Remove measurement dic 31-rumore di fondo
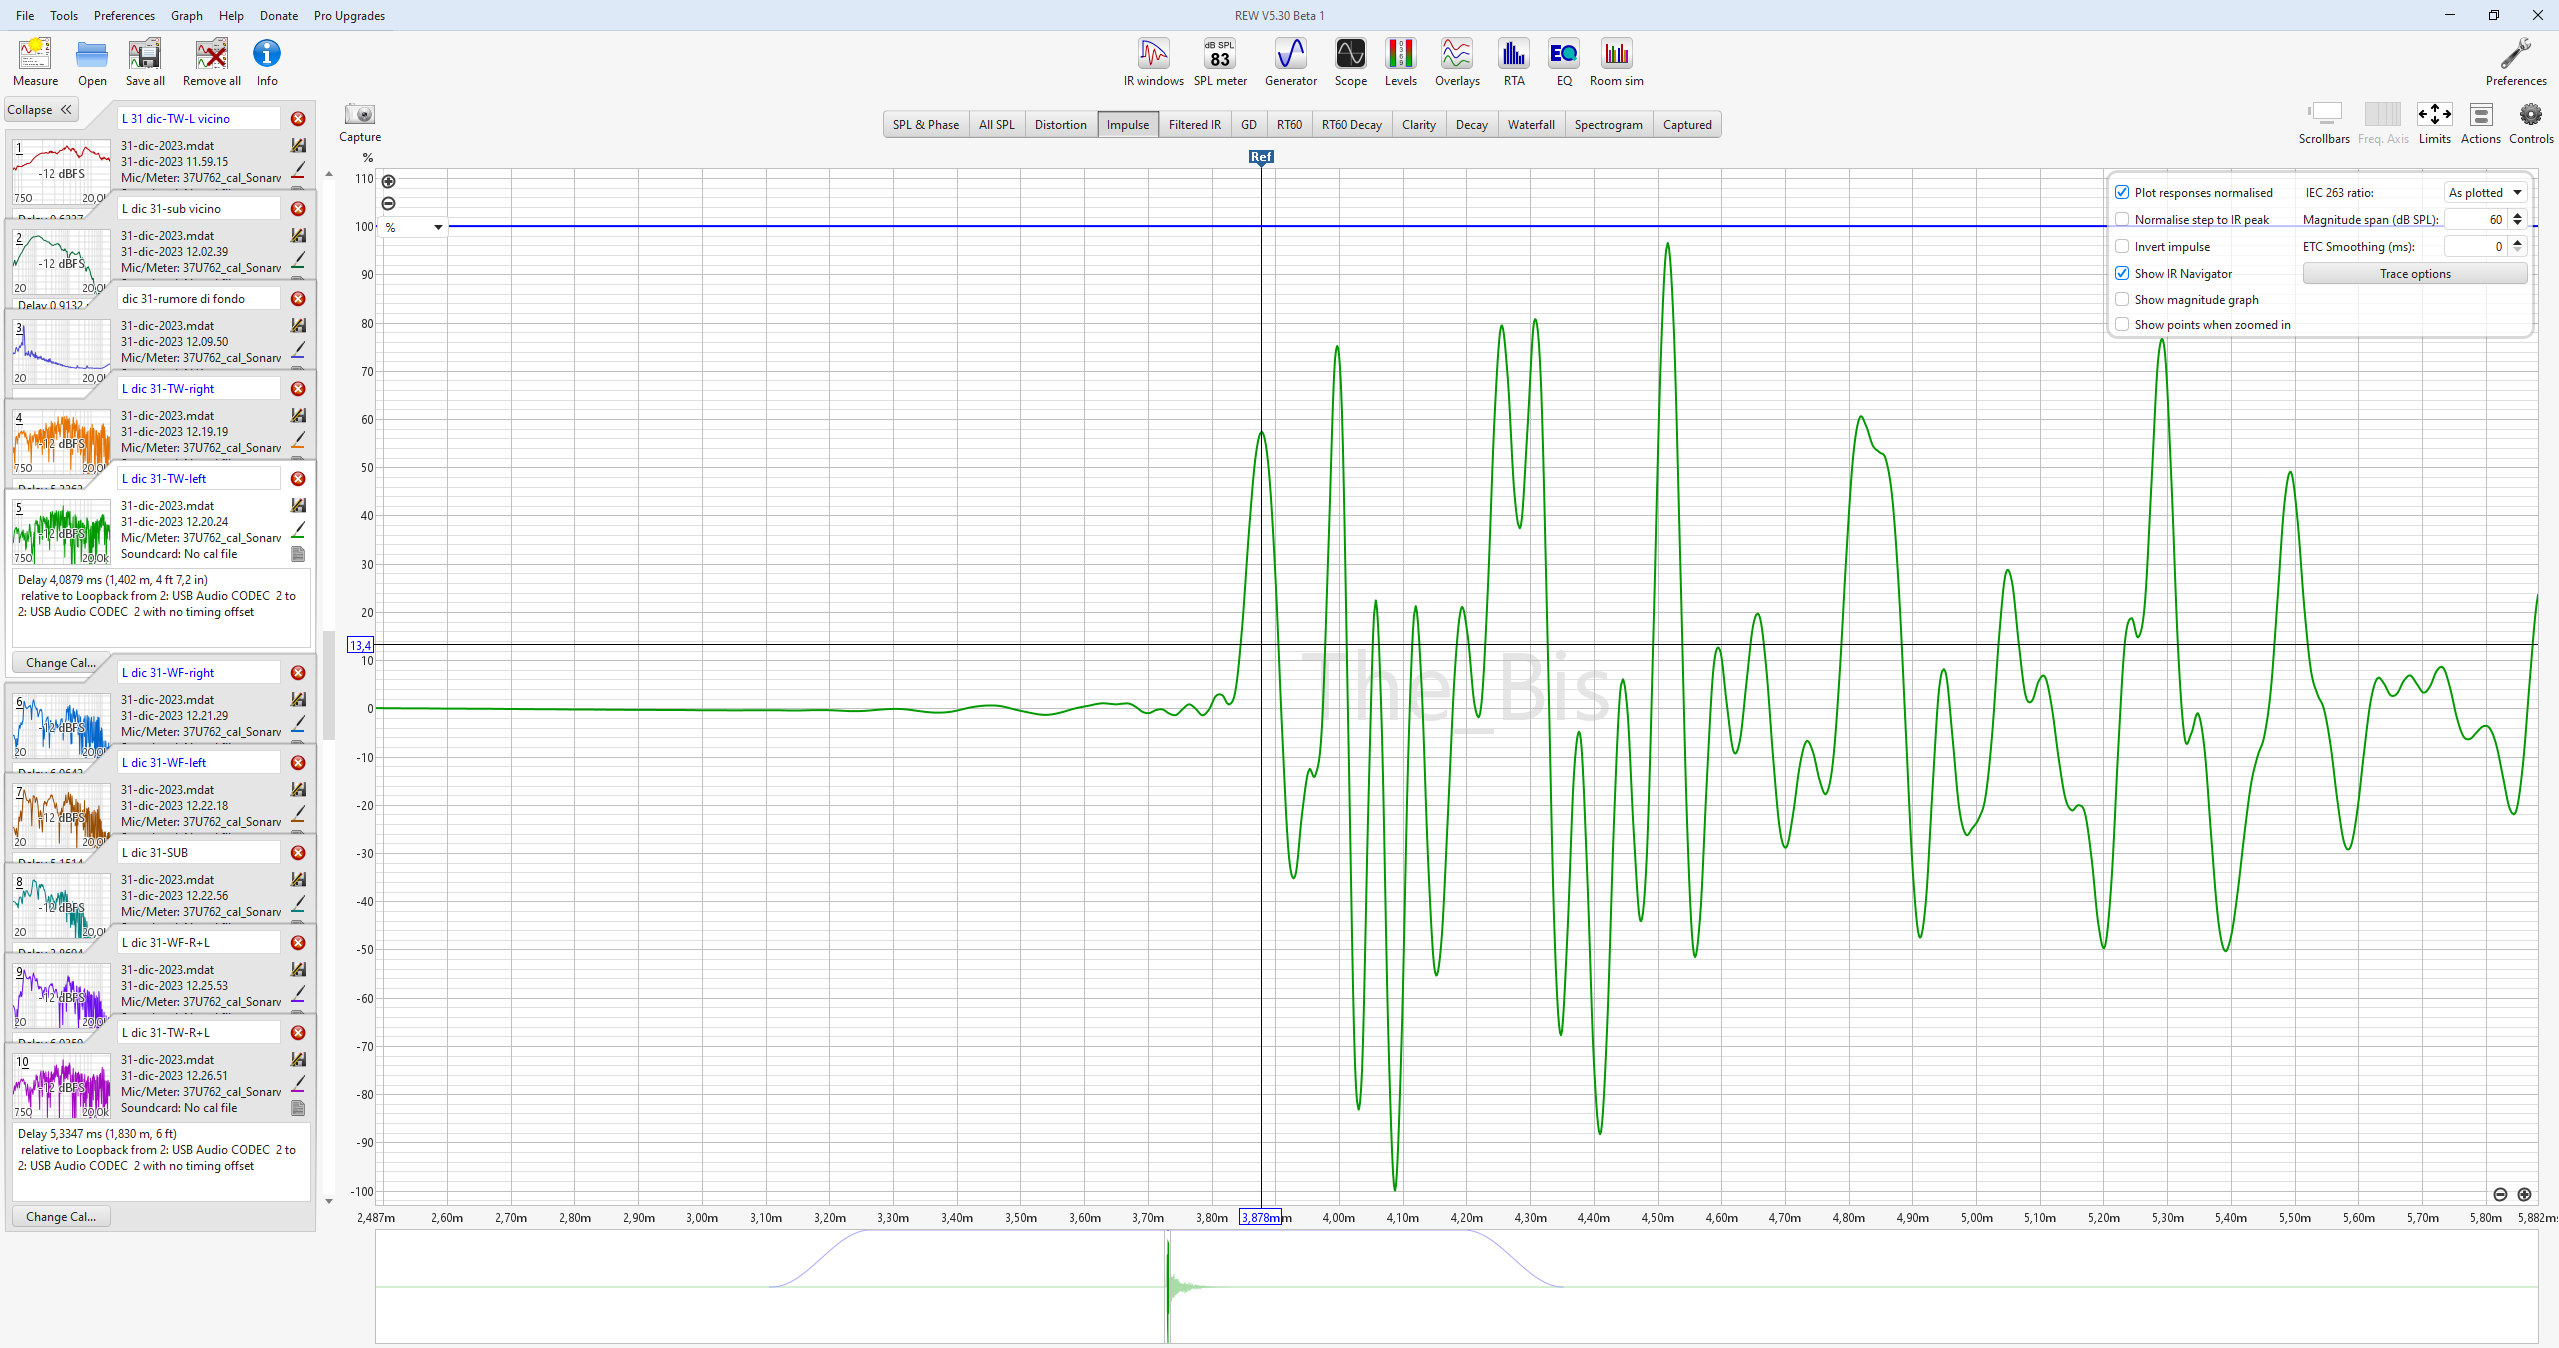This screenshot has width=2559, height=1348. pyautogui.click(x=298, y=299)
